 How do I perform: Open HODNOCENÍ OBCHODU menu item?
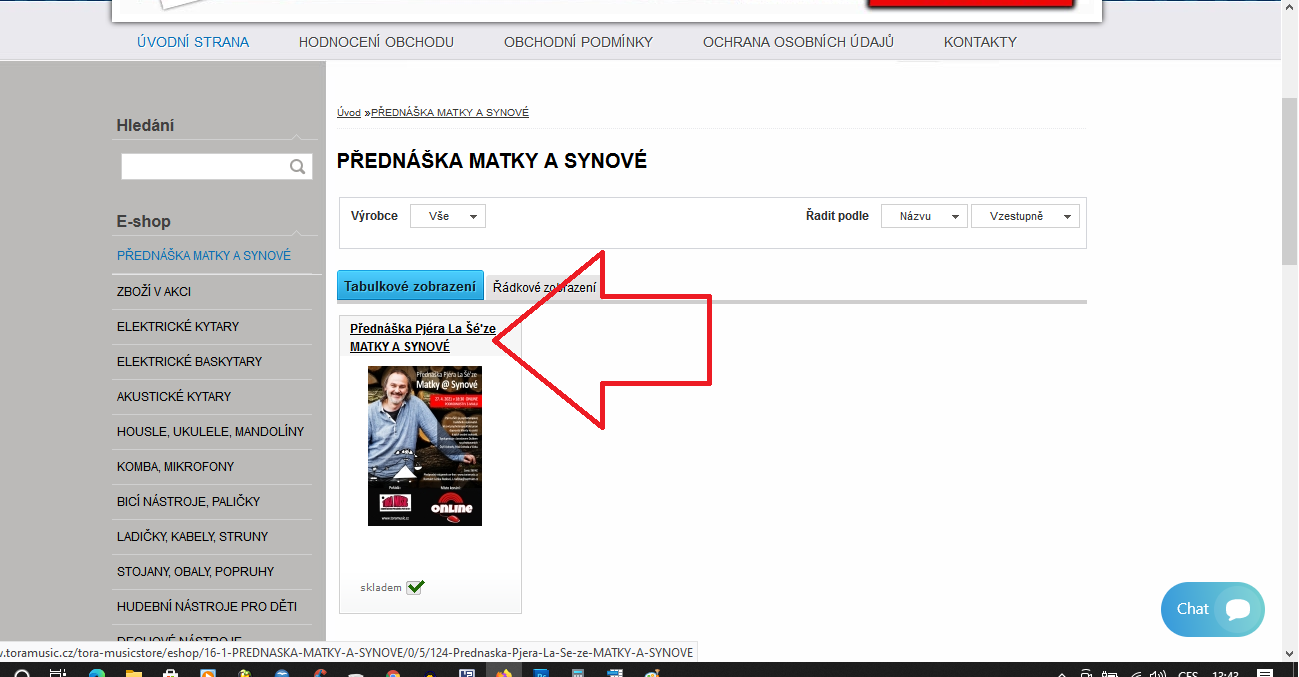point(376,42)
